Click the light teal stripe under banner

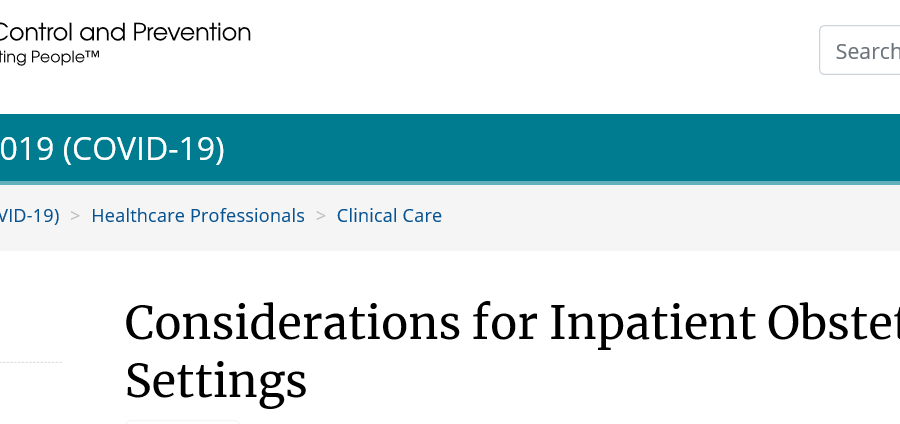coord(450,183)
